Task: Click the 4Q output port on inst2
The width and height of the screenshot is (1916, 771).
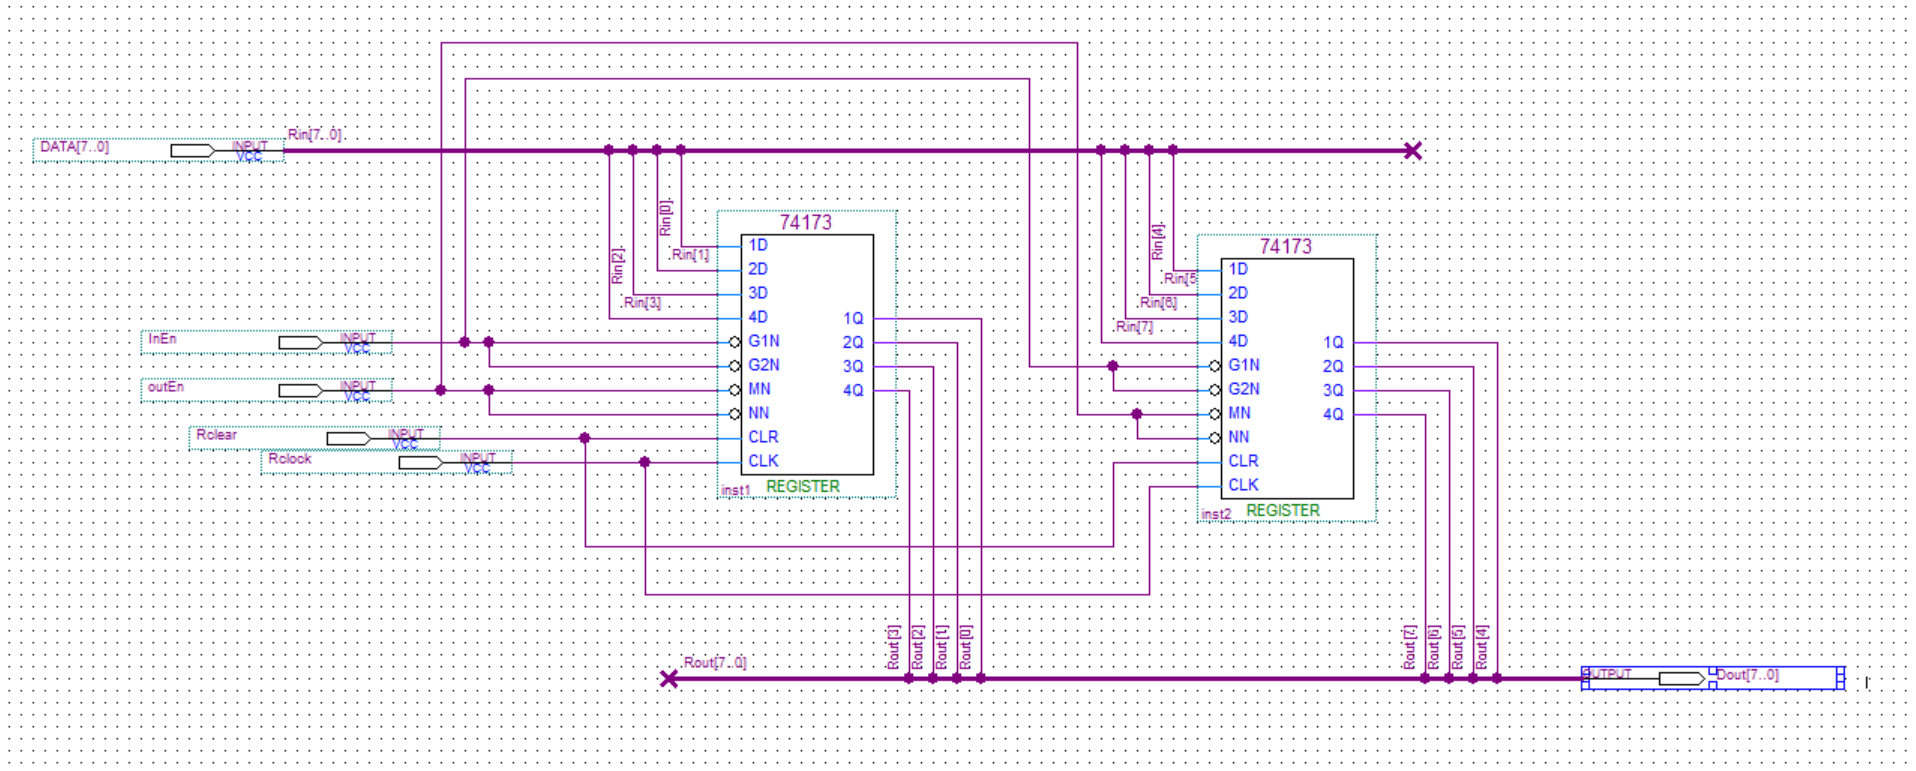Action: [x=1333, y=414]
